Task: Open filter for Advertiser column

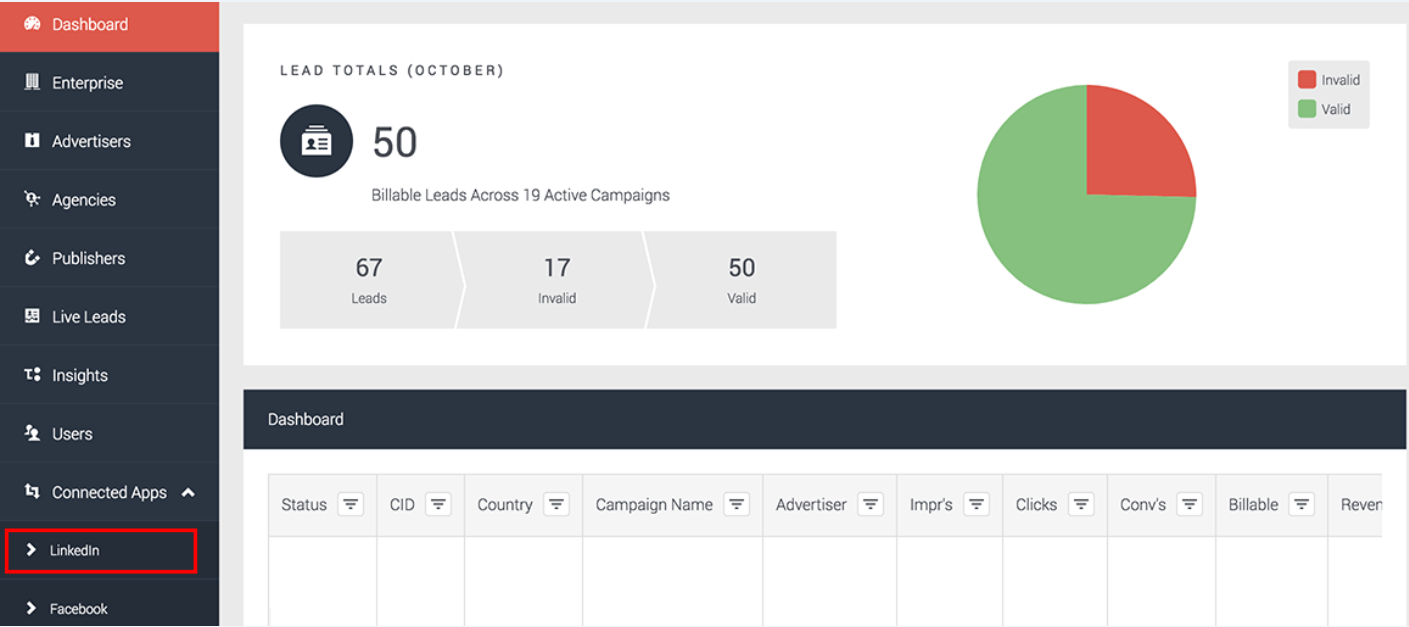Action: point(870,505)
